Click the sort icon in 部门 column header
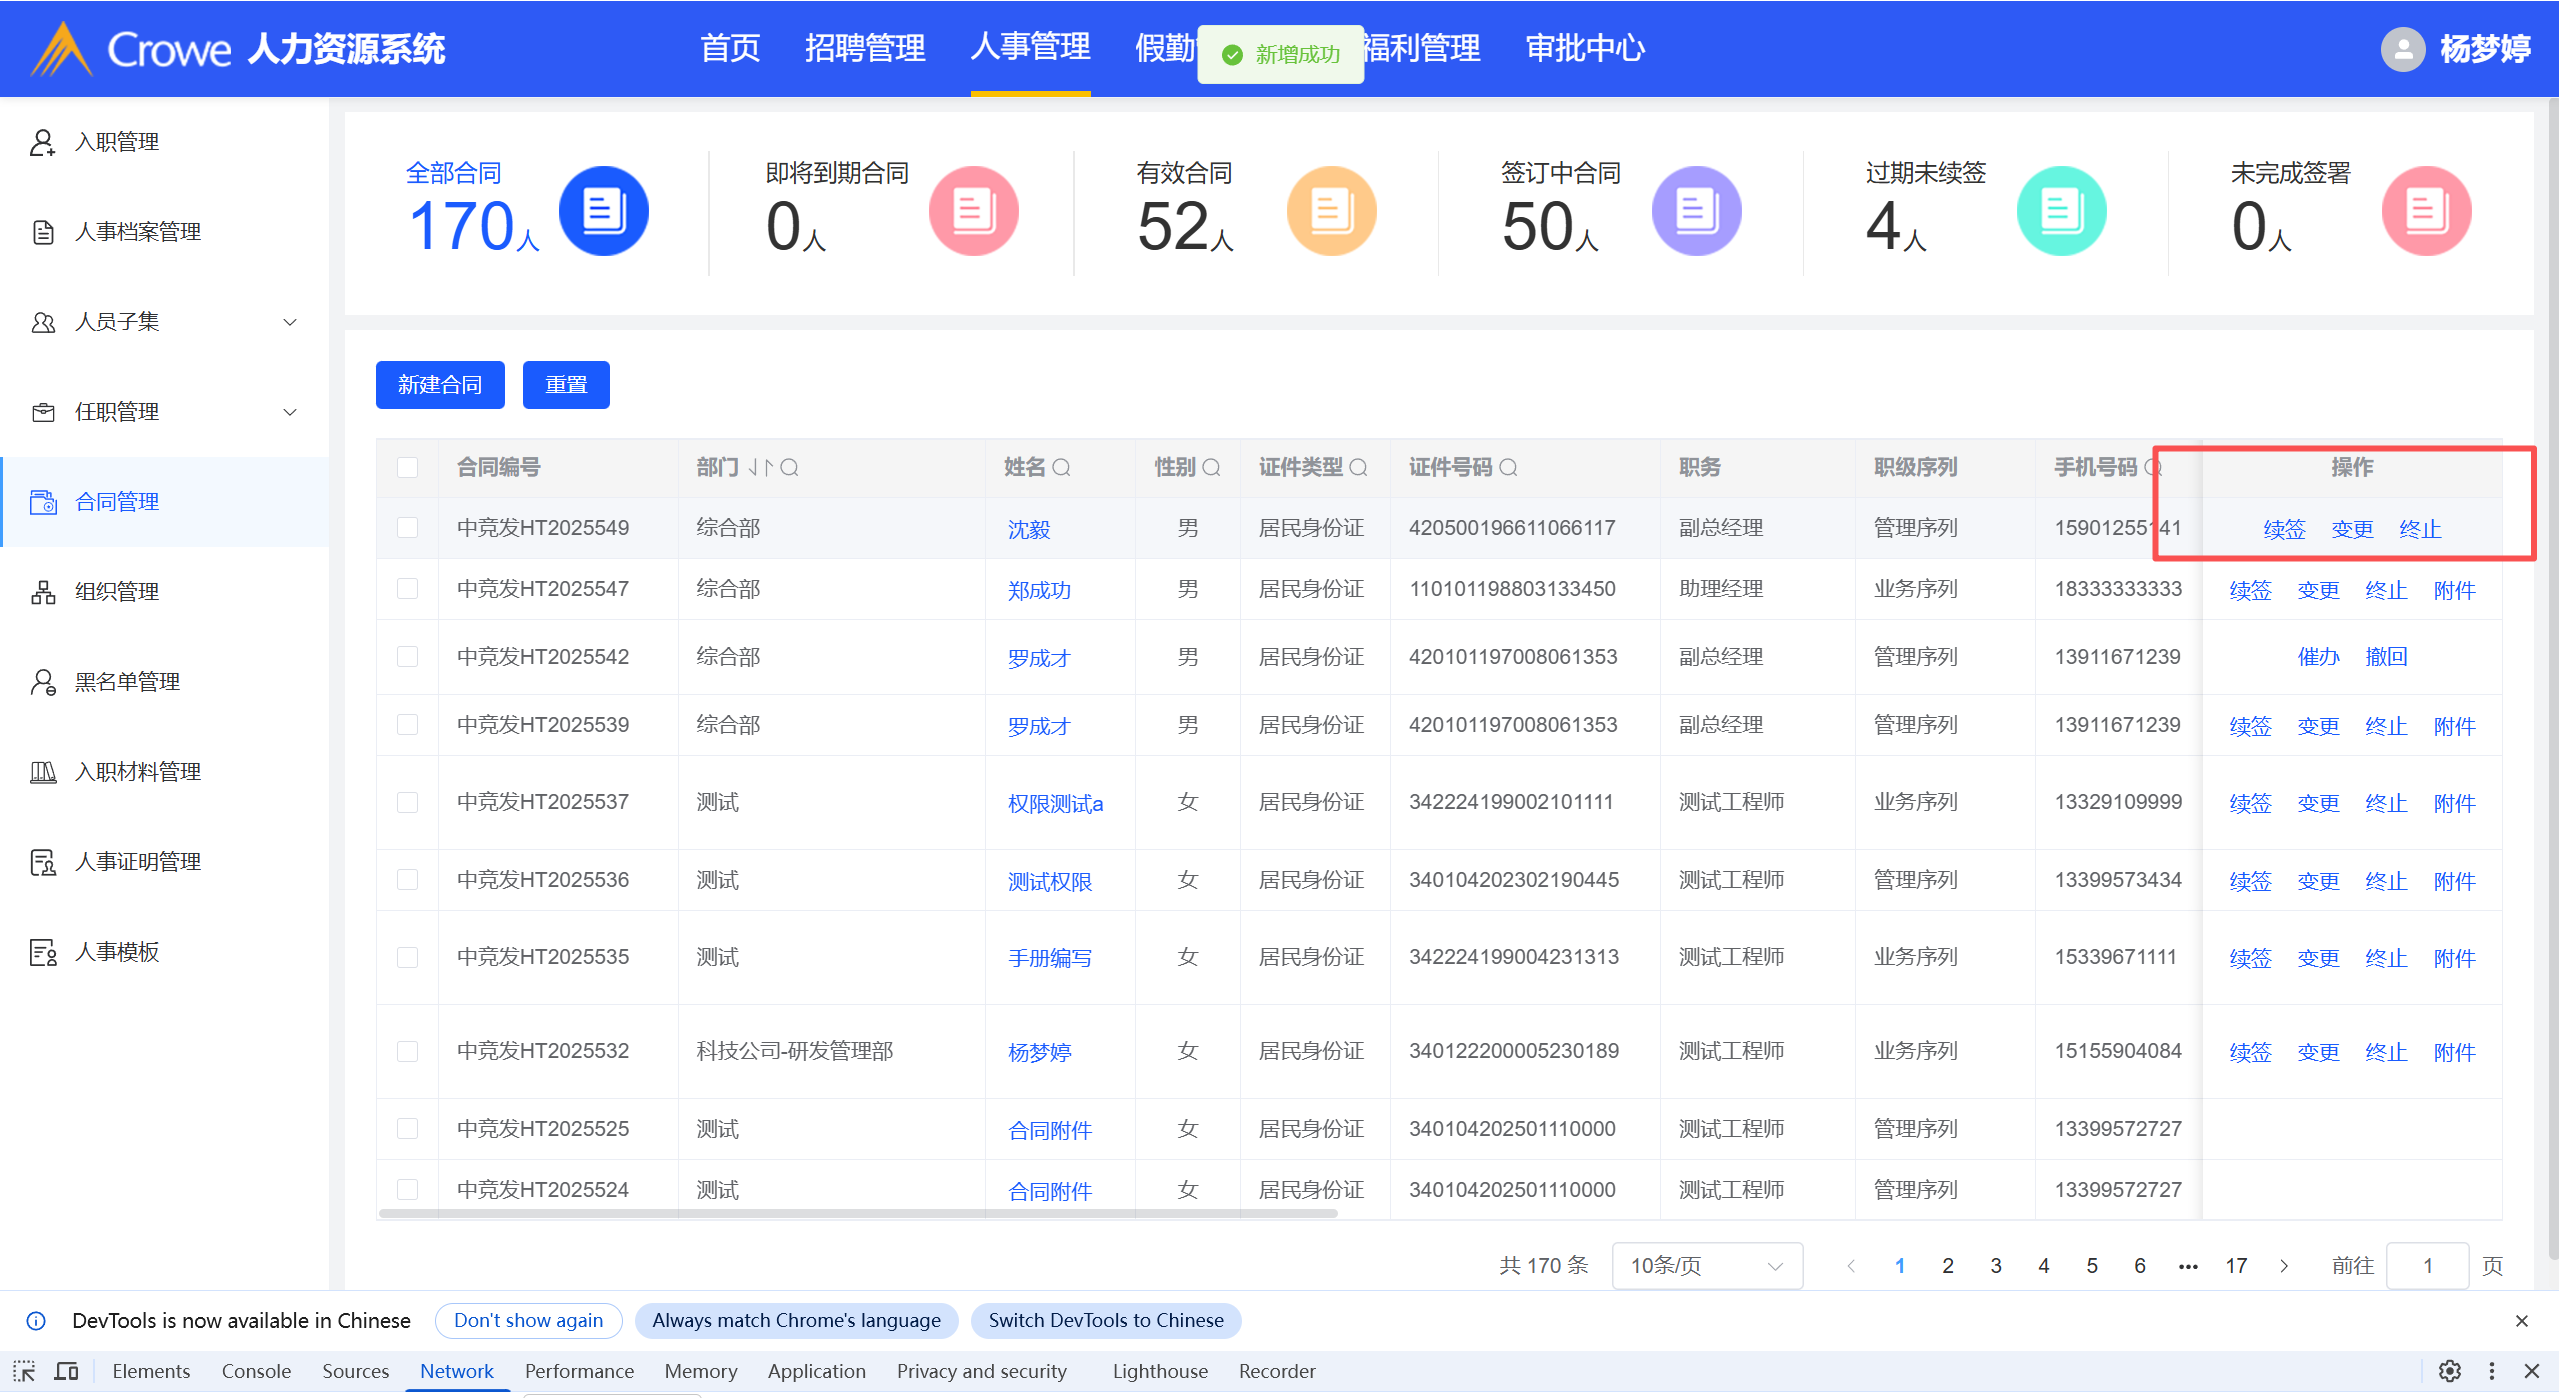2559x1398 pixels. (x=761, y=467)
